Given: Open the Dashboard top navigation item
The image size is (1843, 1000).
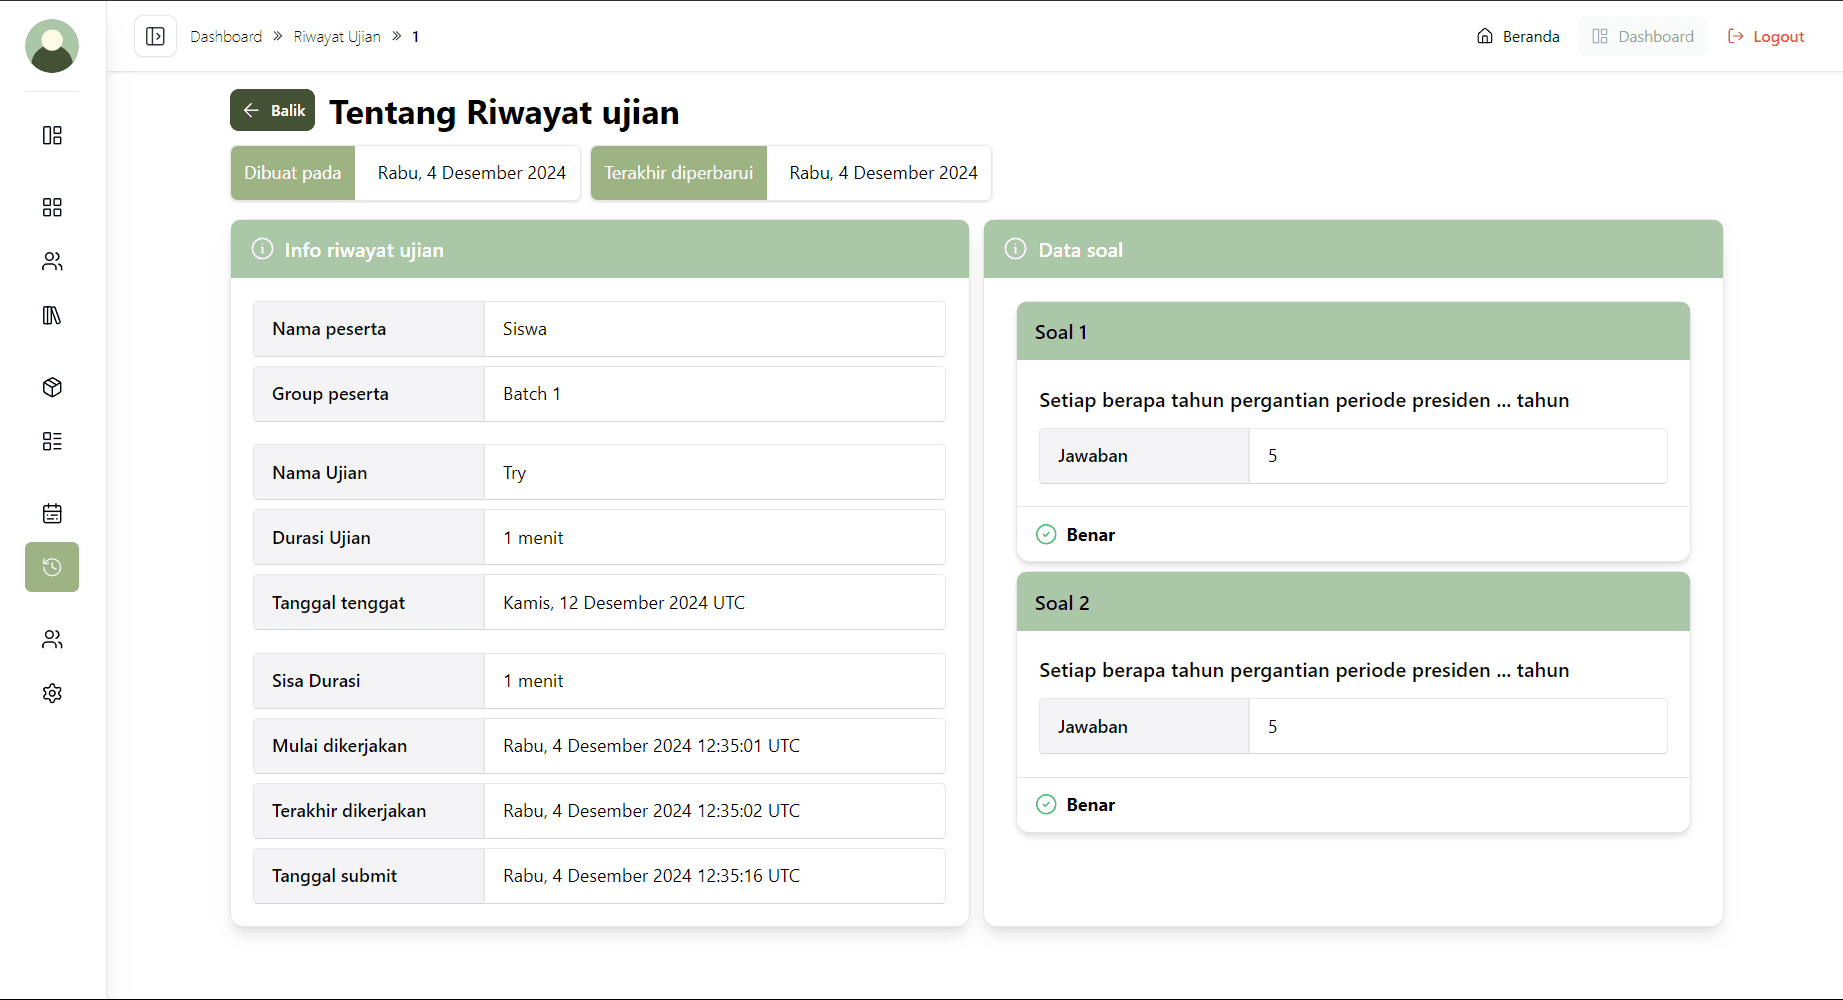Looking at the screenshot, I should point(1643,36).
